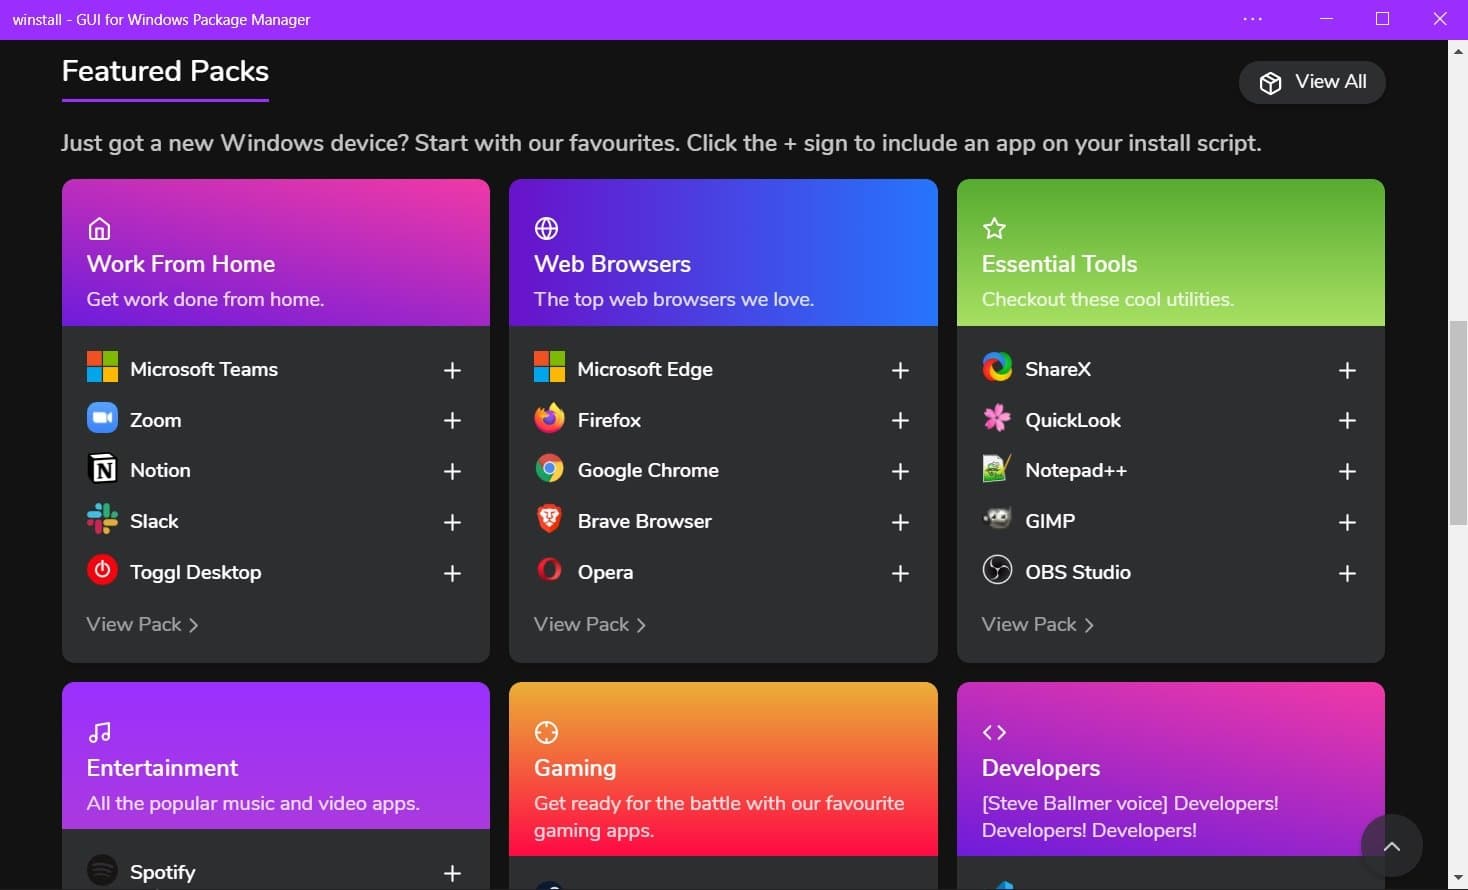
Task: Add Zoom to the install script
Action: coord(452,420)
